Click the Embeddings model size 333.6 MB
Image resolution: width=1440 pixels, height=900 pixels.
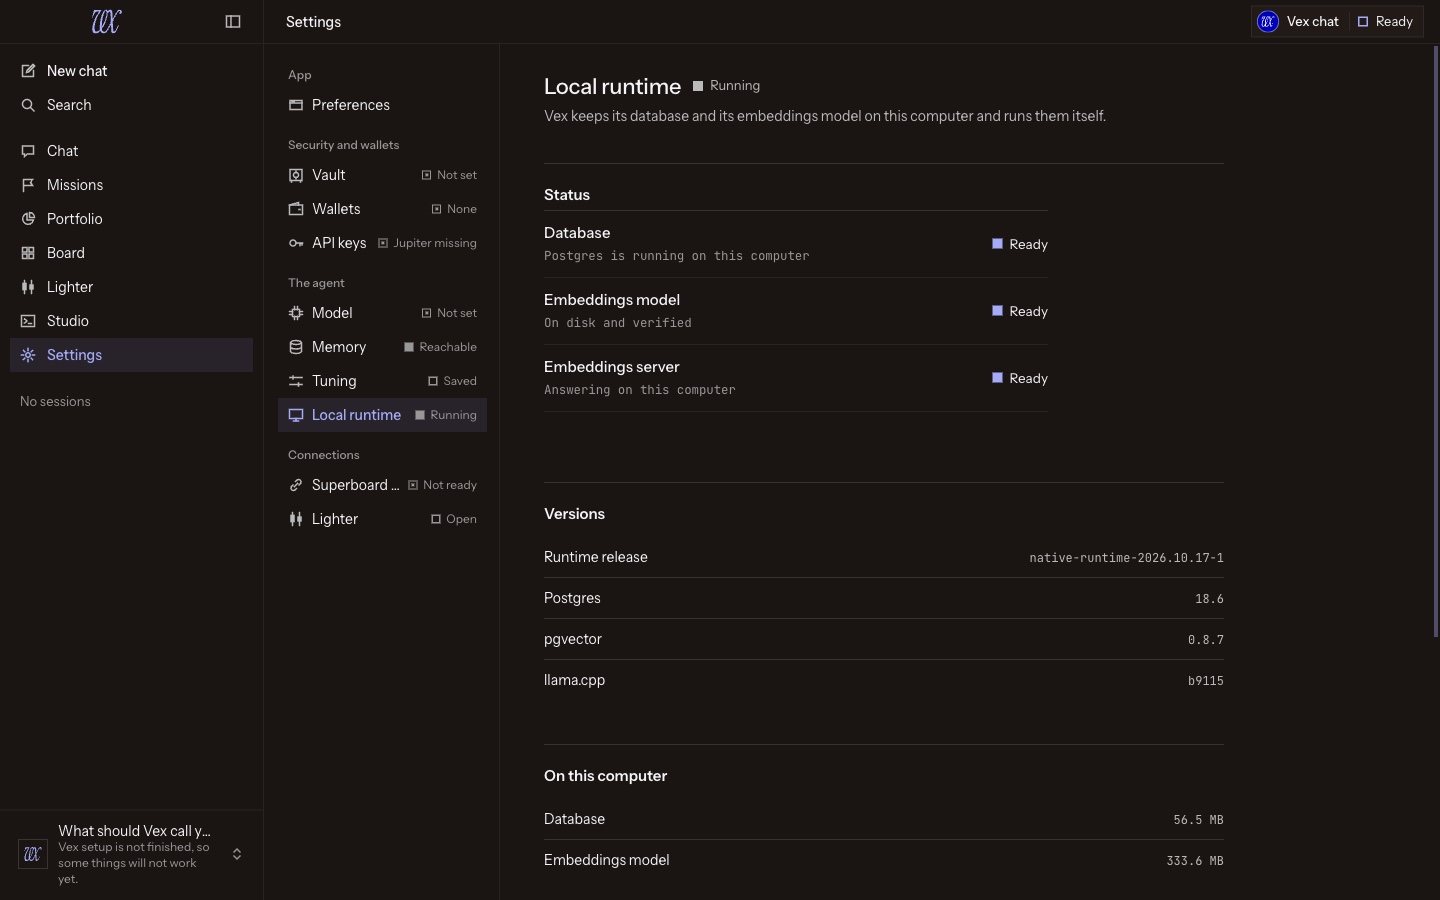point(1195,861)
